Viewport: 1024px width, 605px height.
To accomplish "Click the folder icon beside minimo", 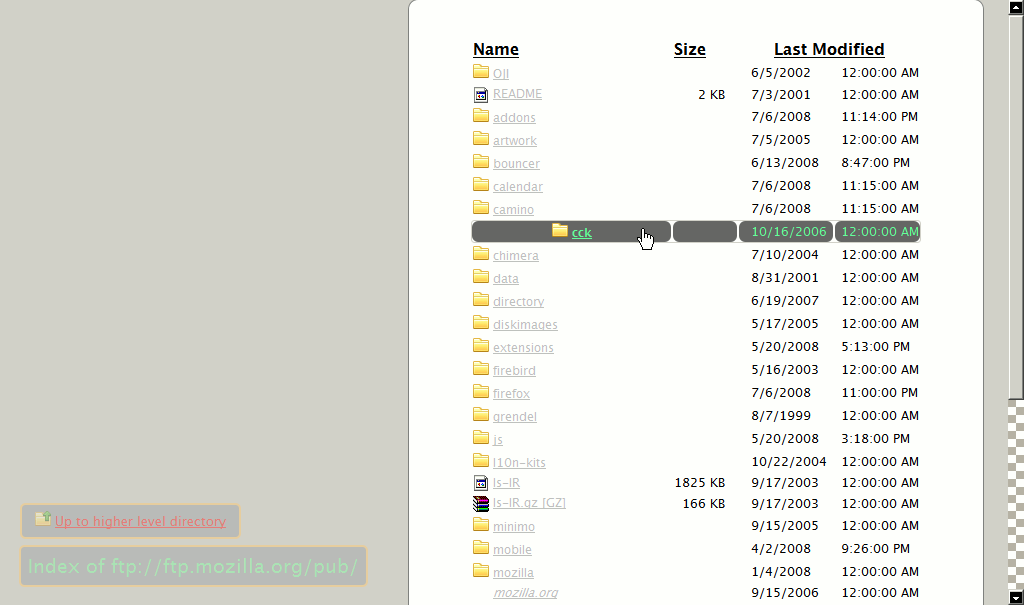I will click(x=481, y=525).
